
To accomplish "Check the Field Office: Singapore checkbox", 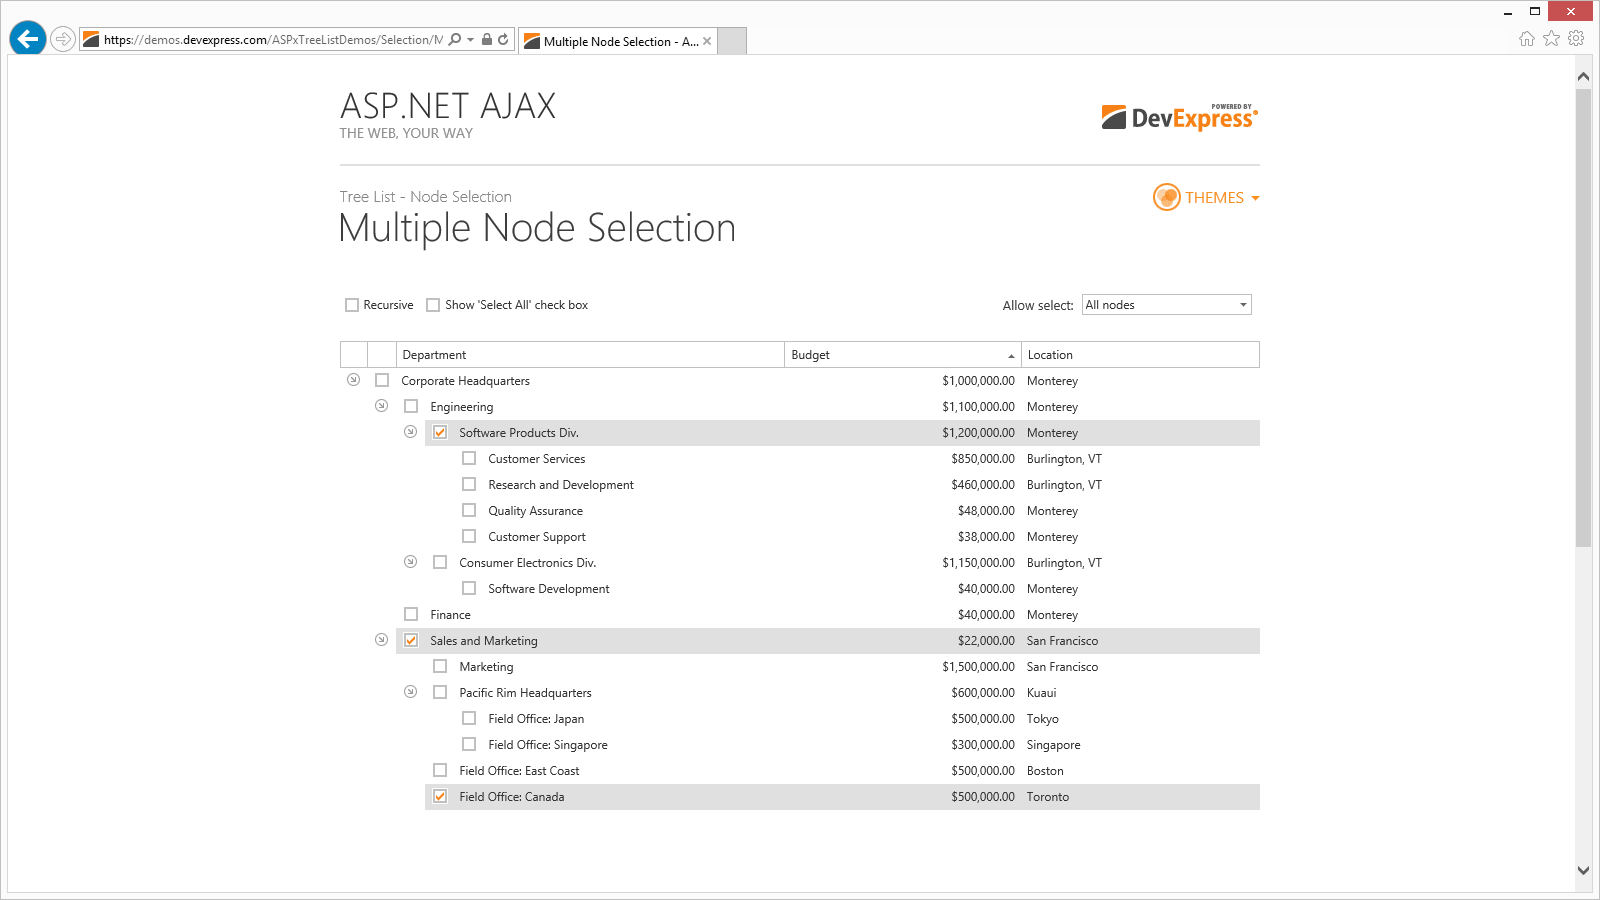I will pyautogui.click(x=469, y=744).
